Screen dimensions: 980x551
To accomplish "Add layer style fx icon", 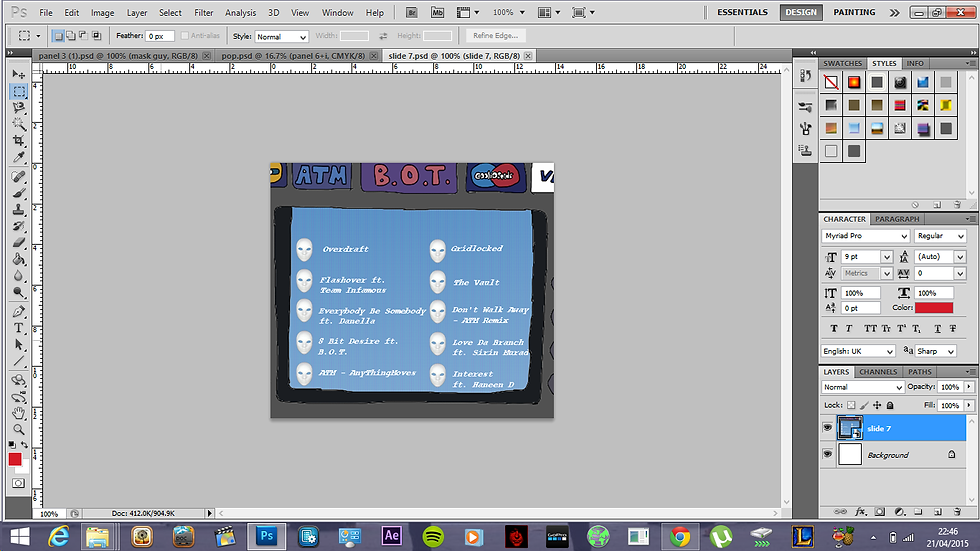I will coord(861,512).
